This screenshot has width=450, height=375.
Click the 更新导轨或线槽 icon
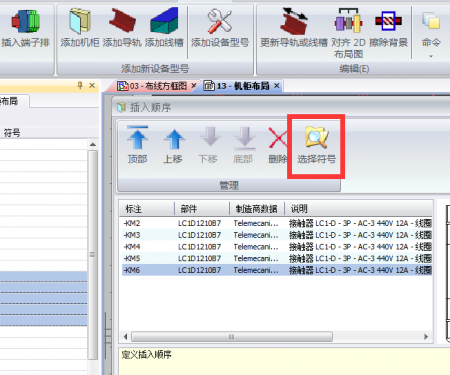click(x=294, y=21)
